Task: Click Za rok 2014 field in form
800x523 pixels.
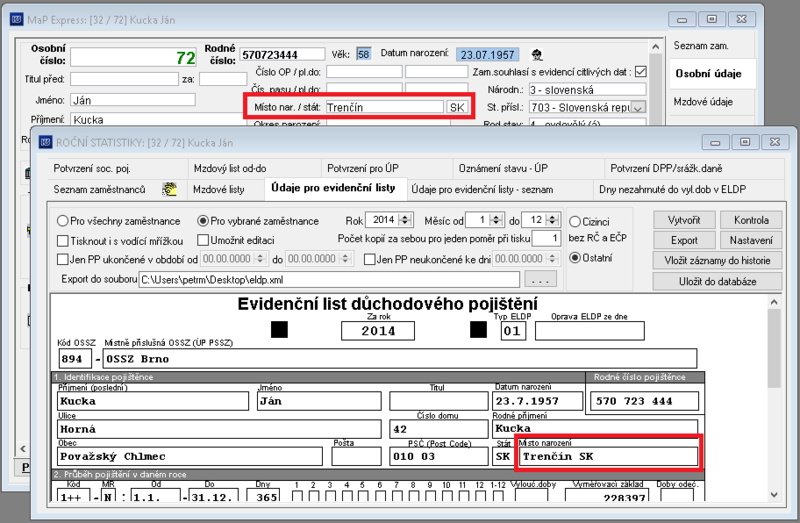Action: pyautogui.click(x=378, y=331)
